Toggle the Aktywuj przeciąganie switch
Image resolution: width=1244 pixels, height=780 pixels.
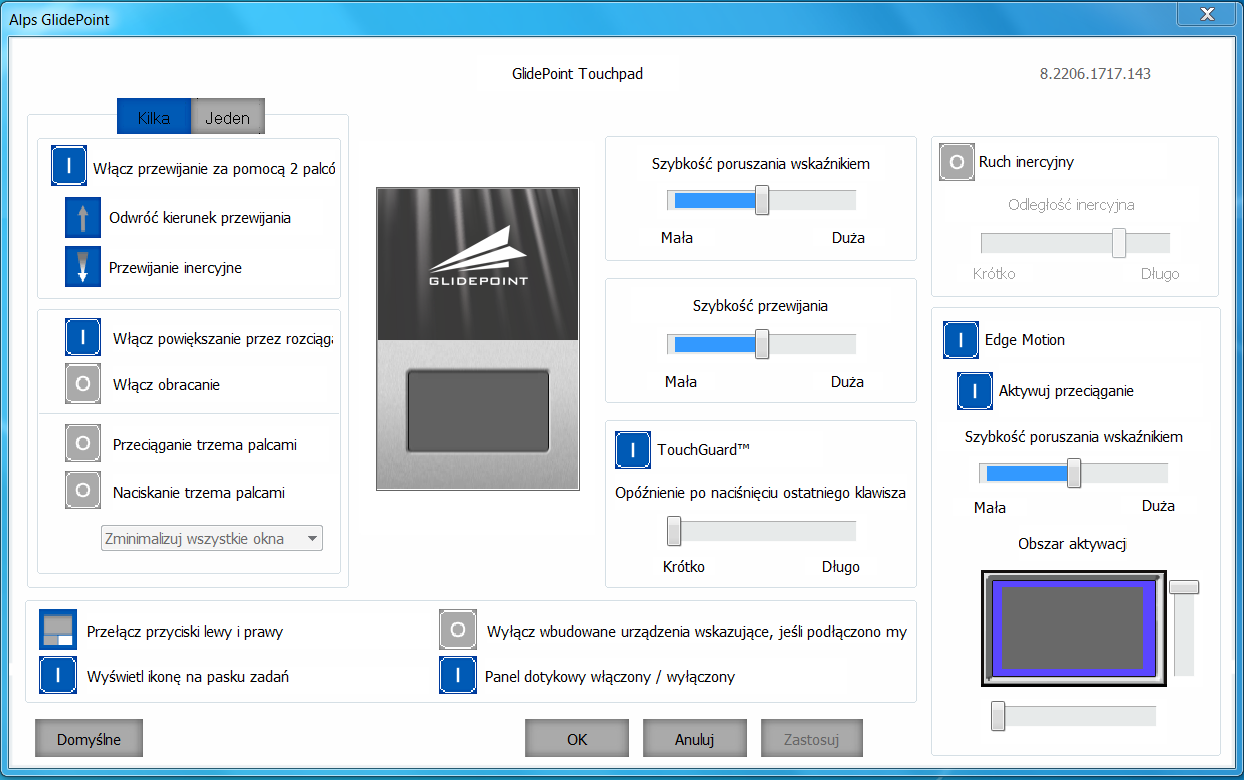tap(975, 391)
